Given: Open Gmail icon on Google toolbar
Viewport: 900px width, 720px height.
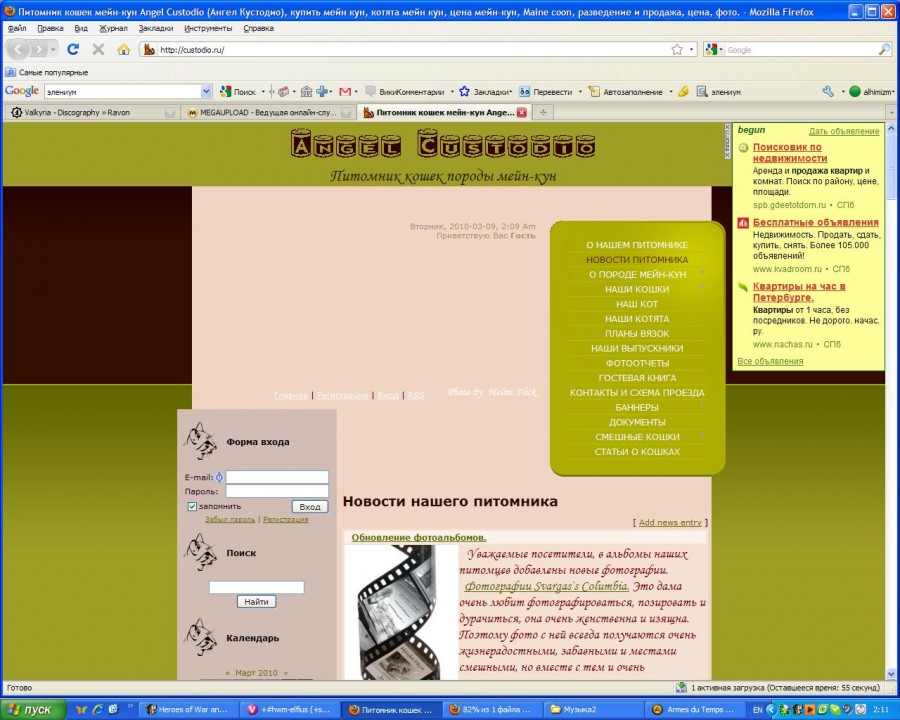Looking at the screenshot, I should (345, 91).
